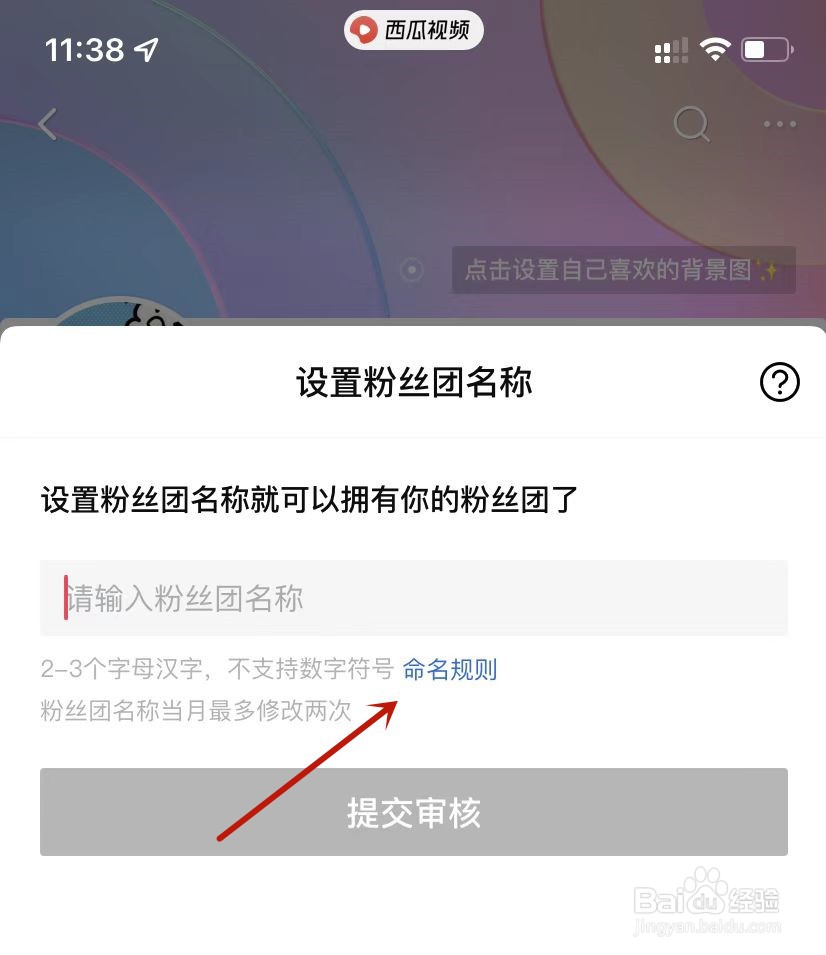This screenshot has width=826, height=955.
Task: Tap the circle icon left of background tip
Action: click(x=412, y=269)
